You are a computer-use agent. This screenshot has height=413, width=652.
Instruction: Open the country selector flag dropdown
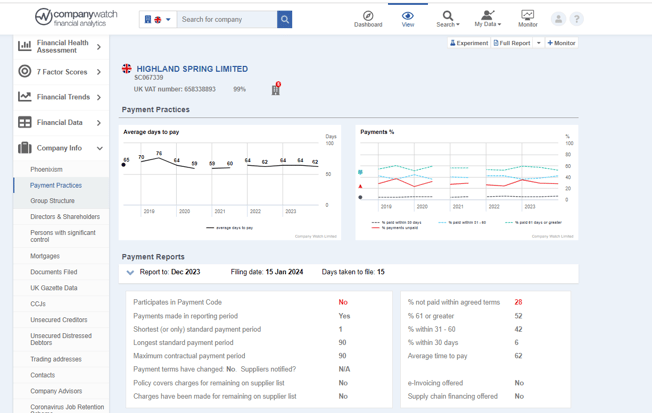[158, 20]
